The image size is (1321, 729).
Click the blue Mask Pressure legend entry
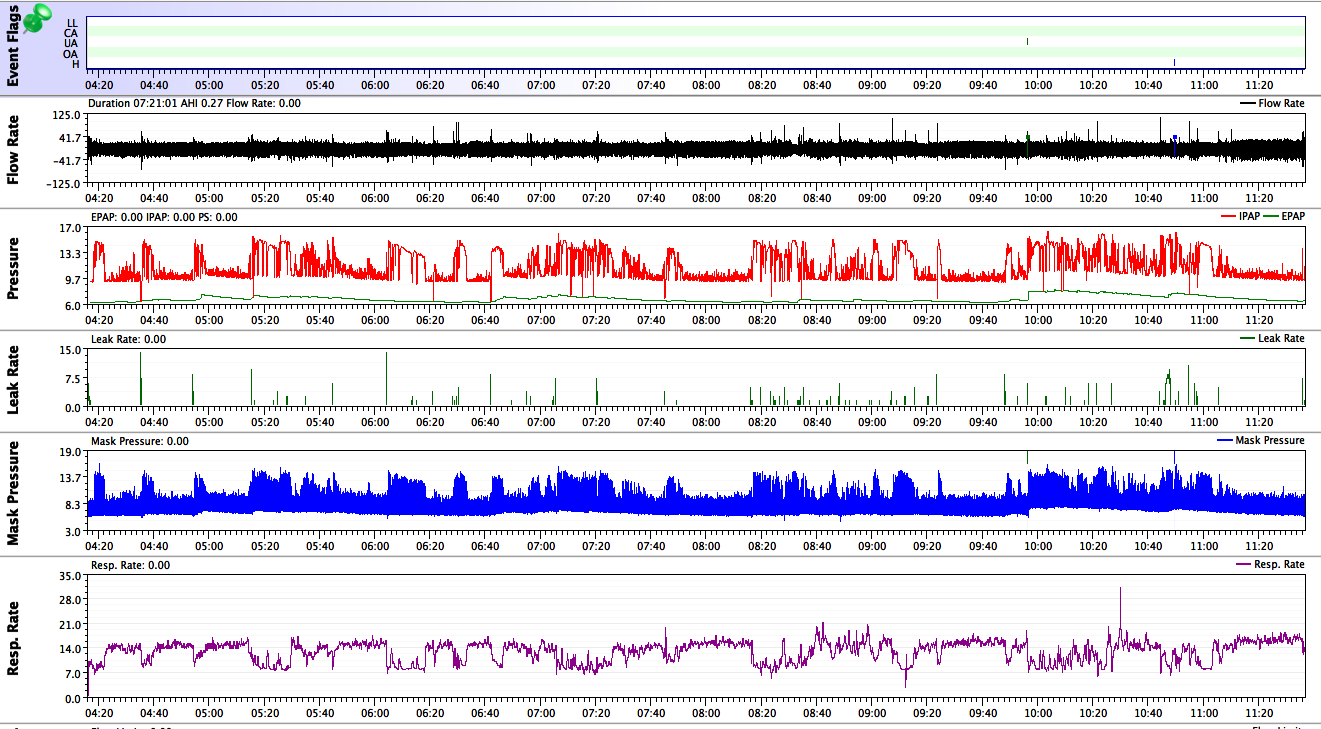coord(1261,441)
